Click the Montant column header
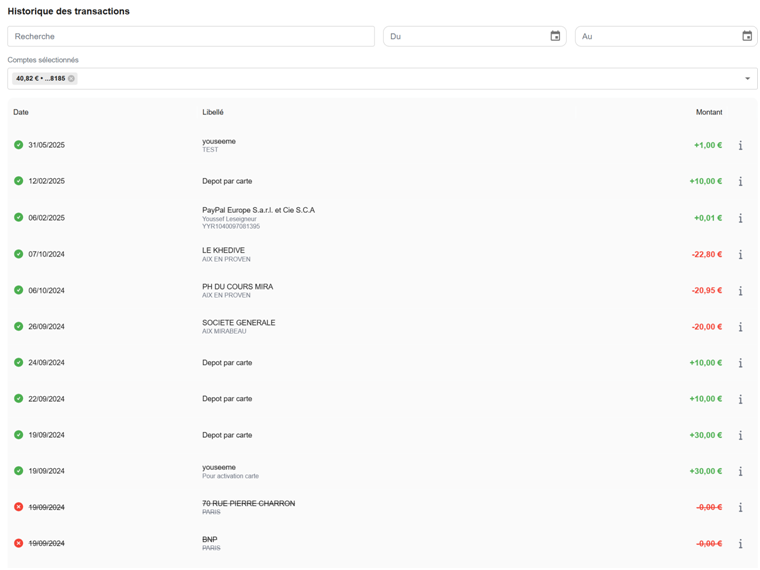 click(708, 112)
